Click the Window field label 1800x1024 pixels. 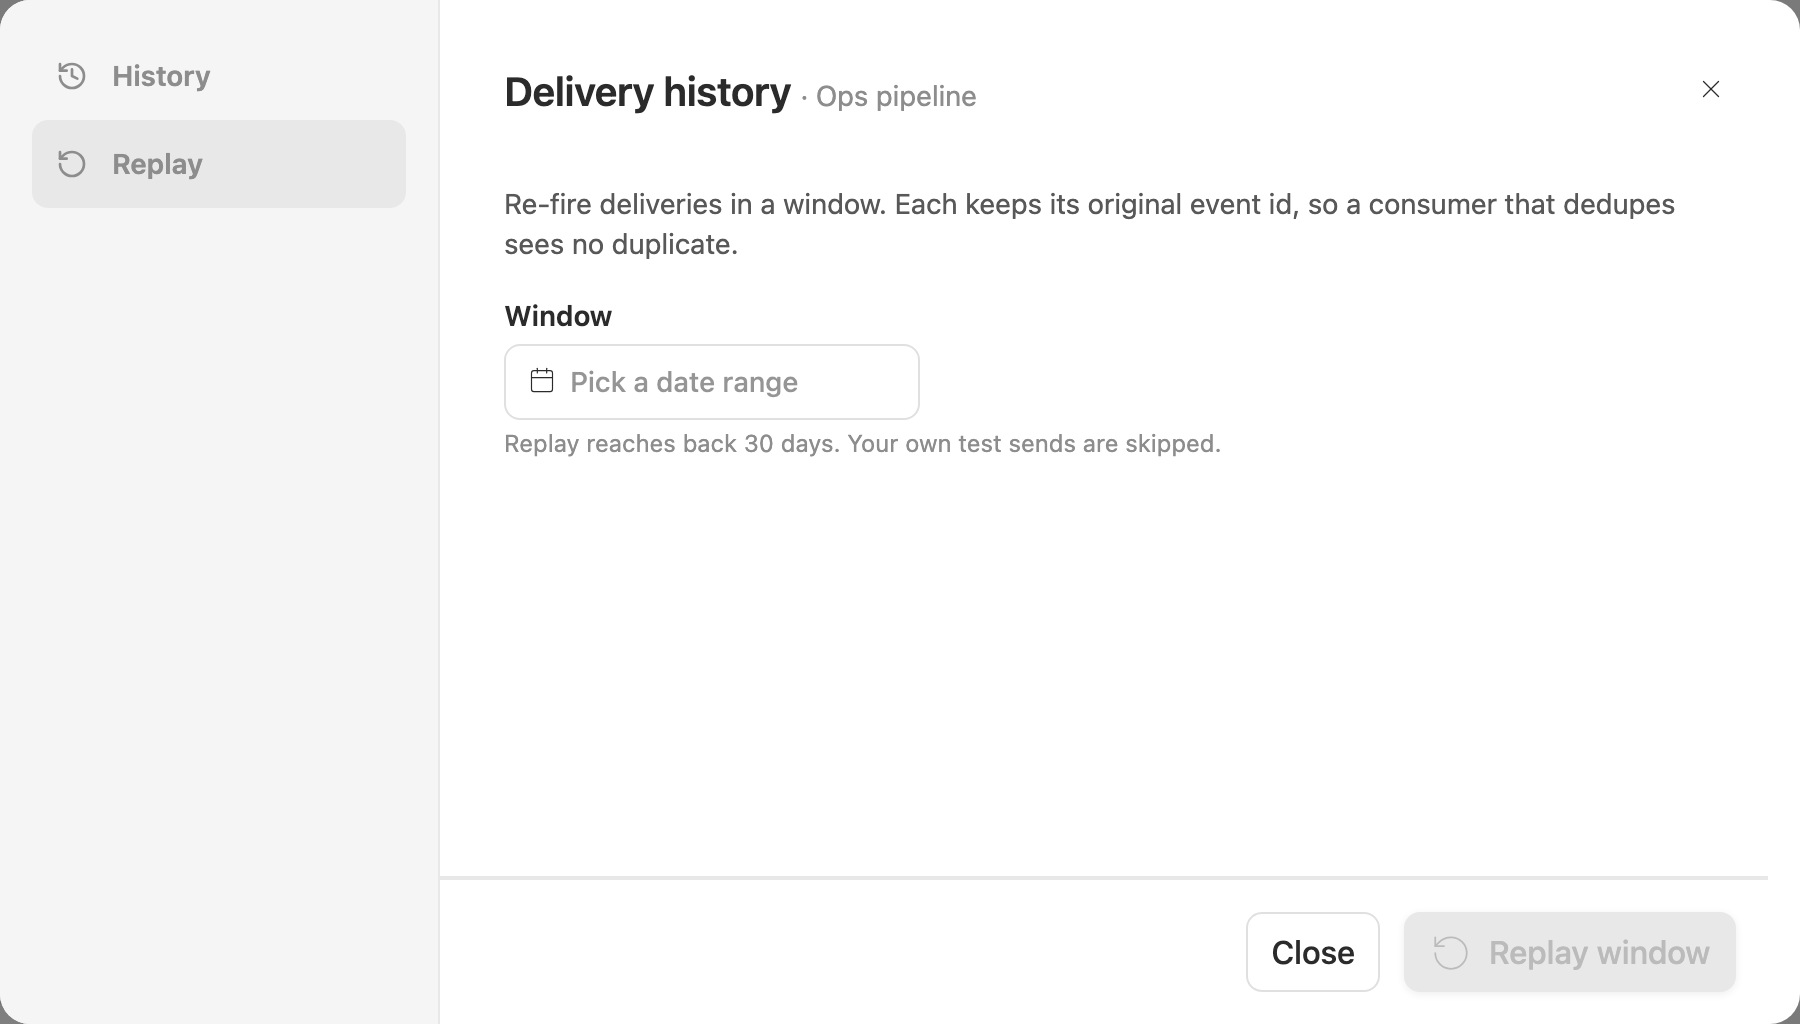pos(558,316)
